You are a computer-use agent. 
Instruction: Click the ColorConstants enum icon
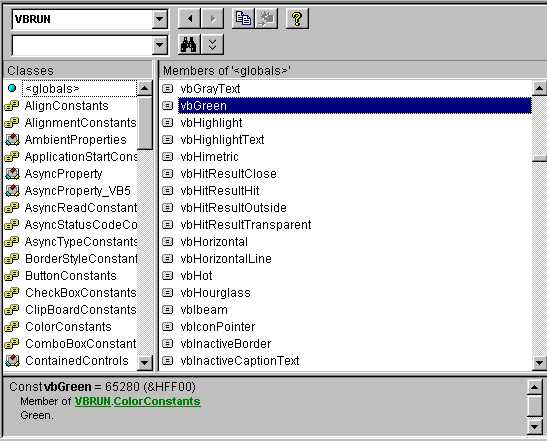pyautogui.click(x=12, y=327)
